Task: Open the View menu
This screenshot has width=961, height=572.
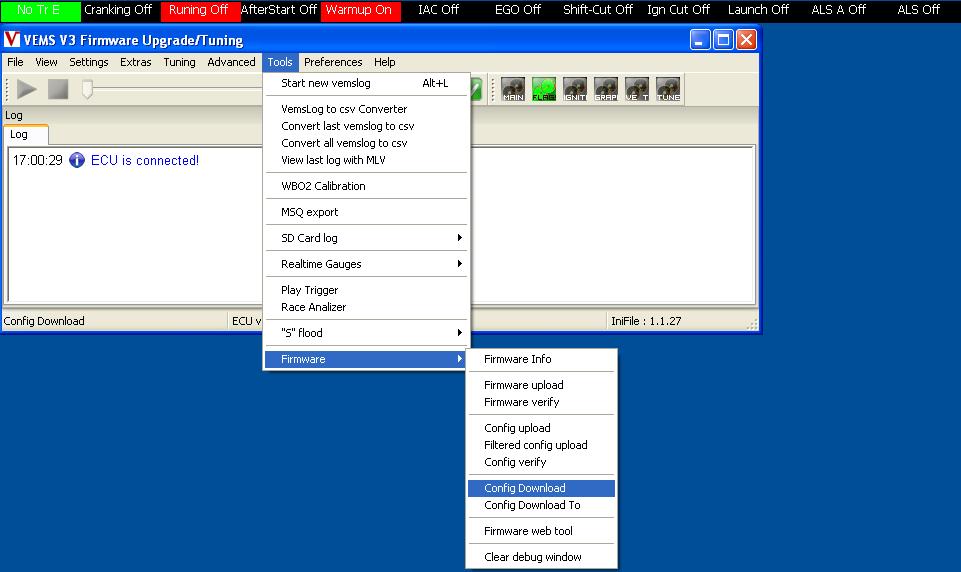Action: [x=46, y=62]
